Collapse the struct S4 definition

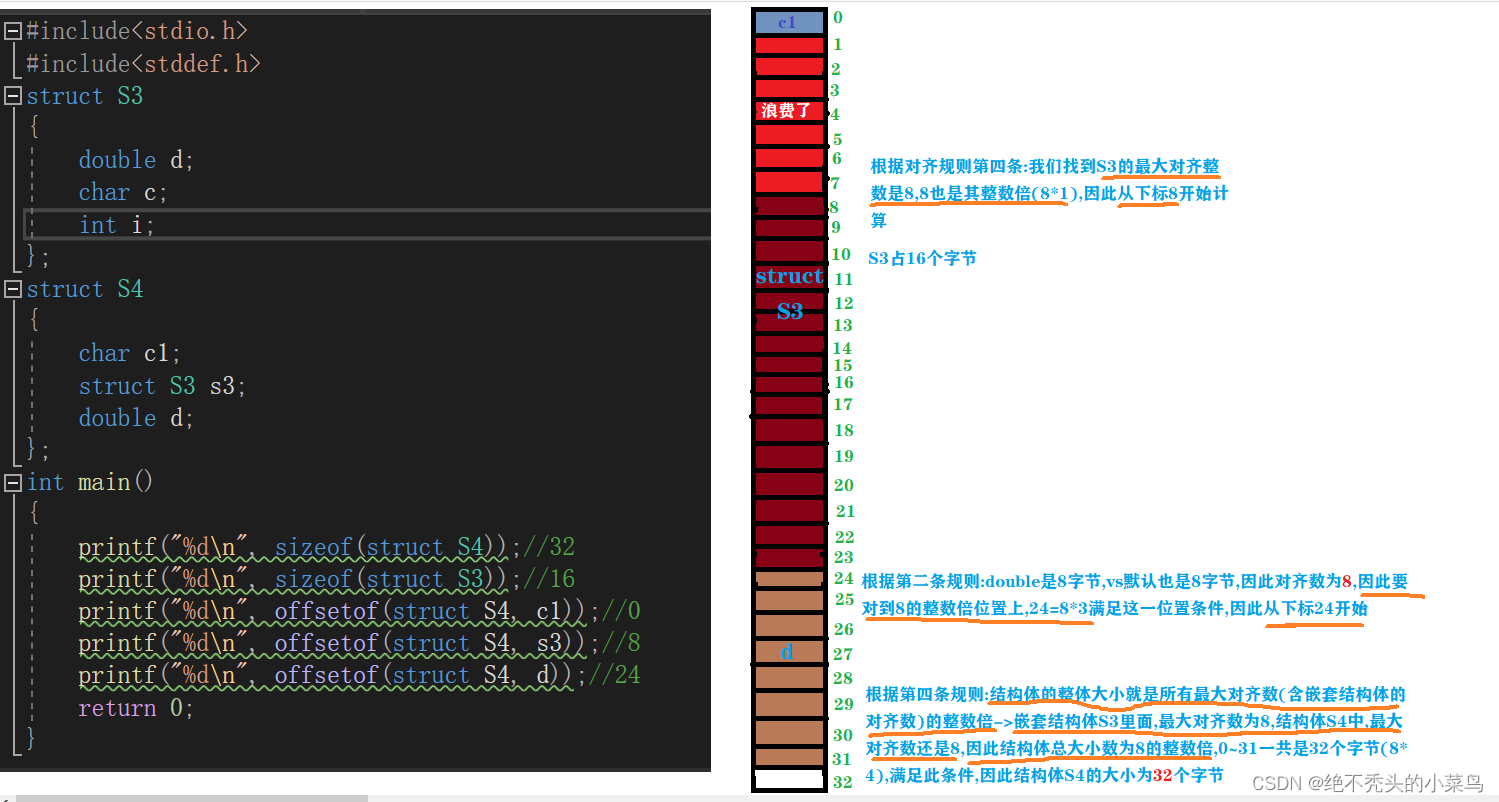tap(13, 290)
